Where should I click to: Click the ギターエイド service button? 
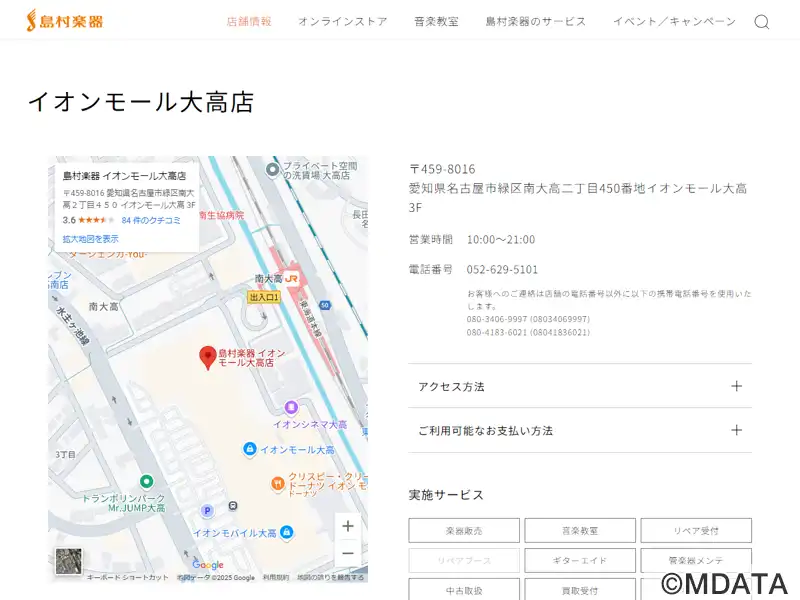pyautogui.click(x=580, y=560)
